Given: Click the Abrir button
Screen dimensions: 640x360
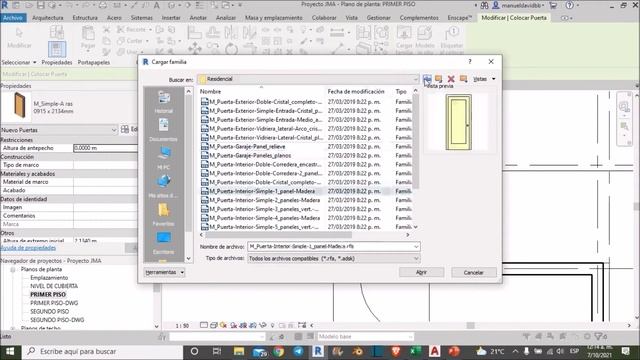Looking at the screenshot, I should click(x=421, y=272).
